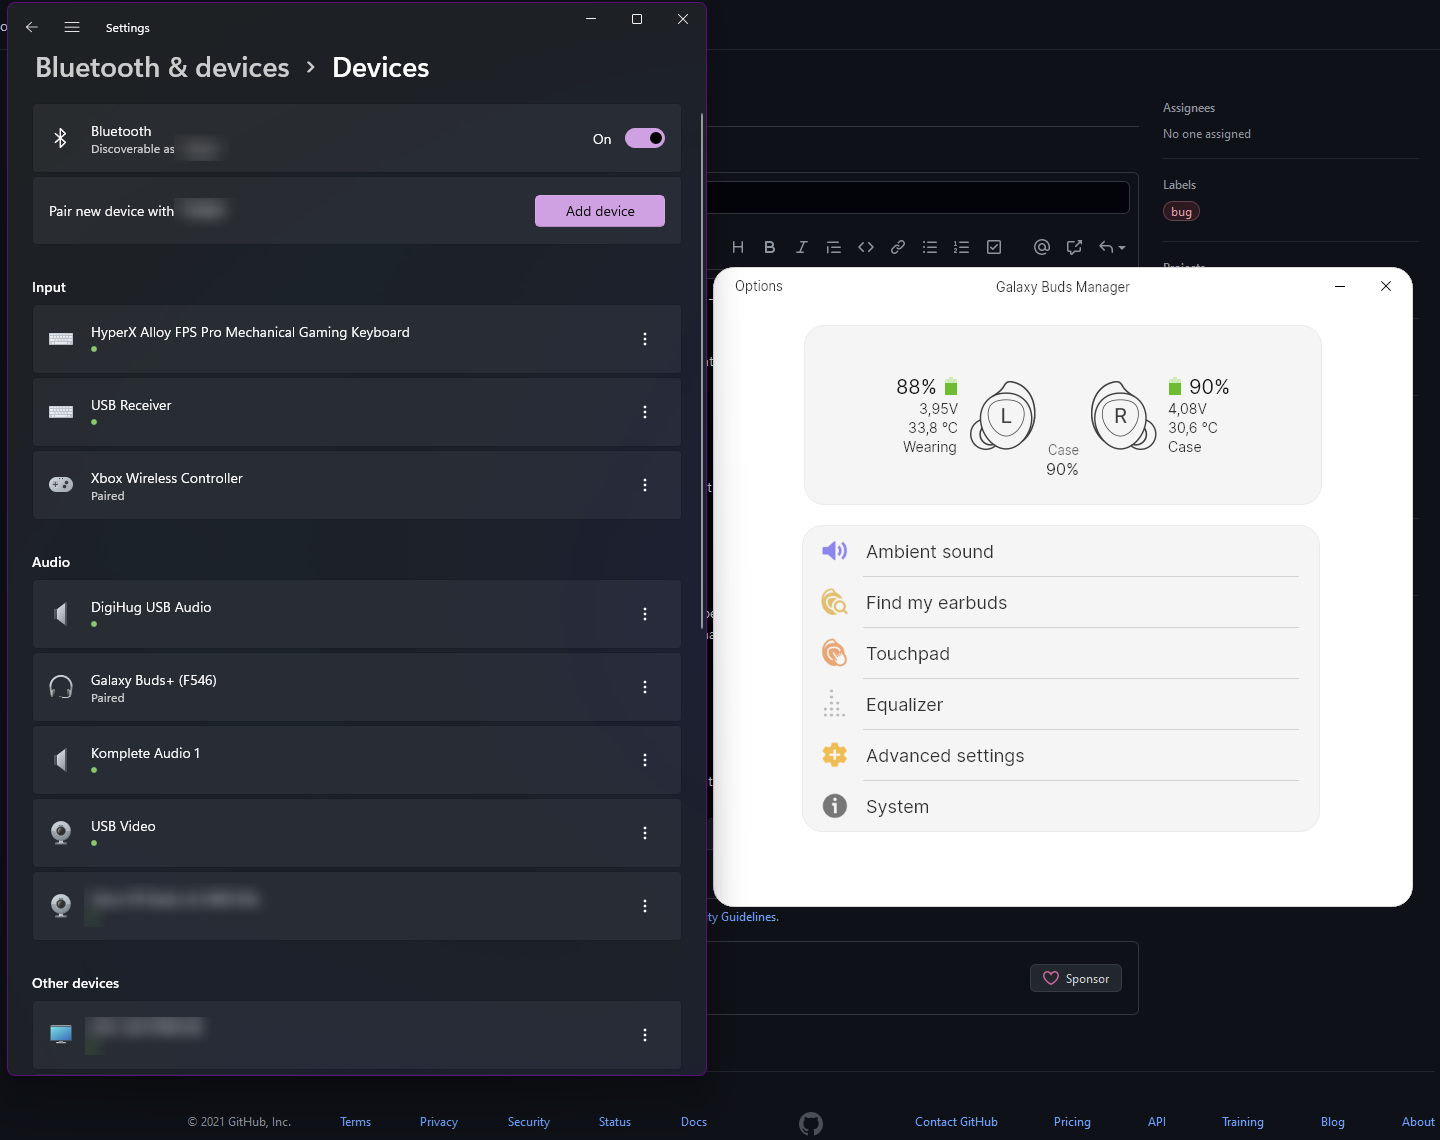Click the USB Video webcam icon
Screen dimensions: 1440x1140
click(x=61, y=833)
